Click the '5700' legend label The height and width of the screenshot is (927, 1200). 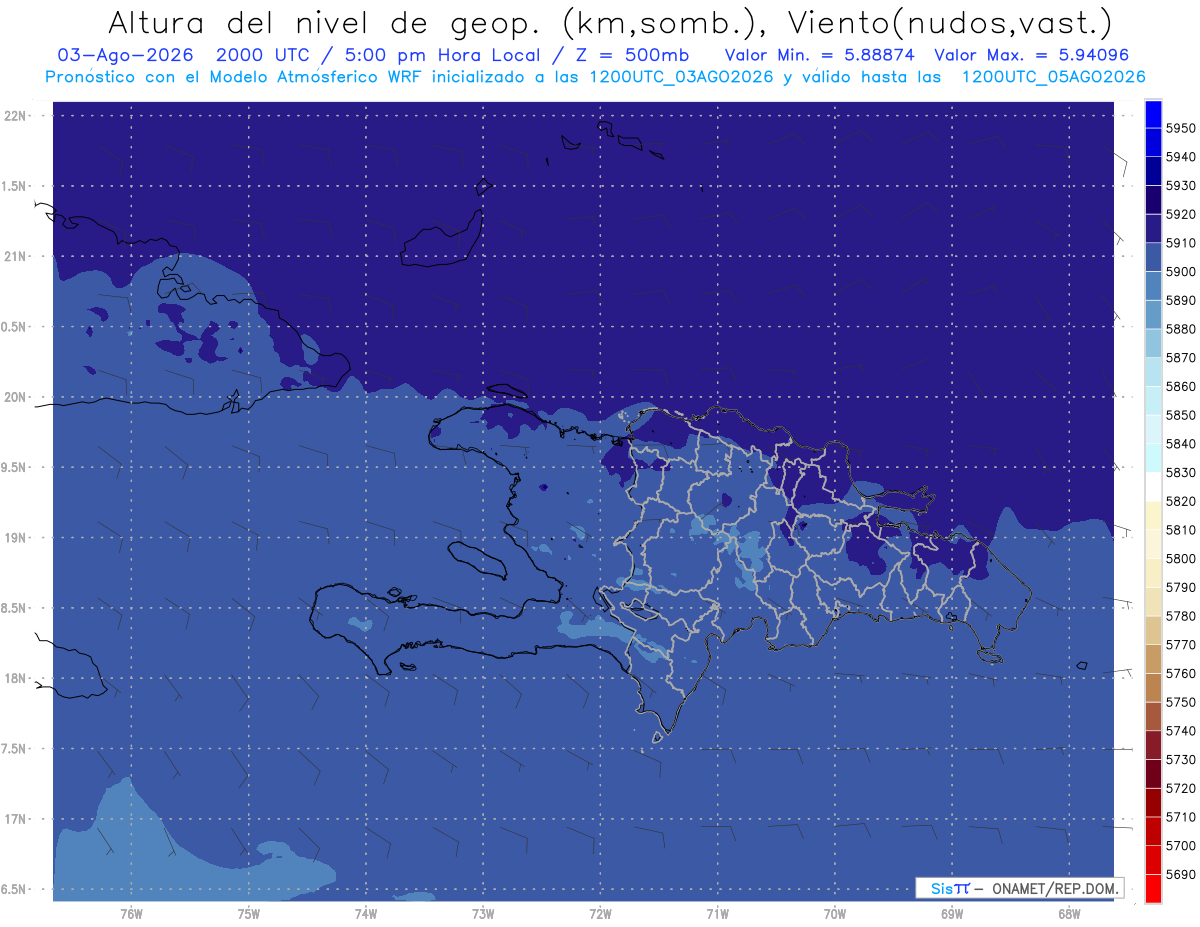1180,845
